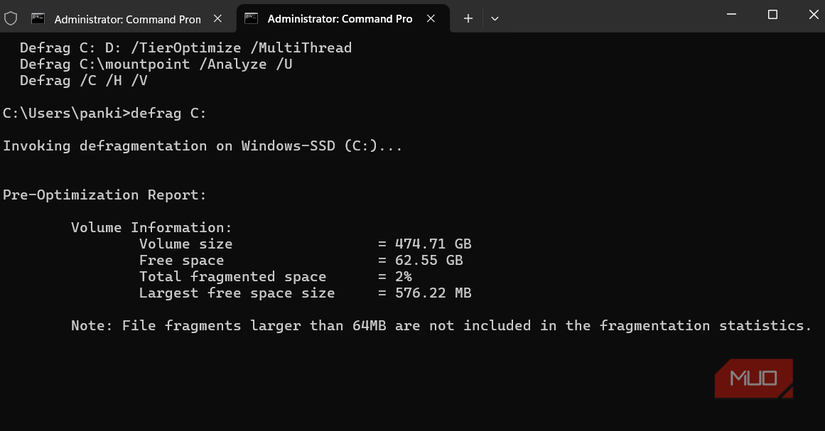The height and width of the screenshot is (431, 825).
Task: Click the active tab's Command Prompt icon
Action: tap(251, 18)
